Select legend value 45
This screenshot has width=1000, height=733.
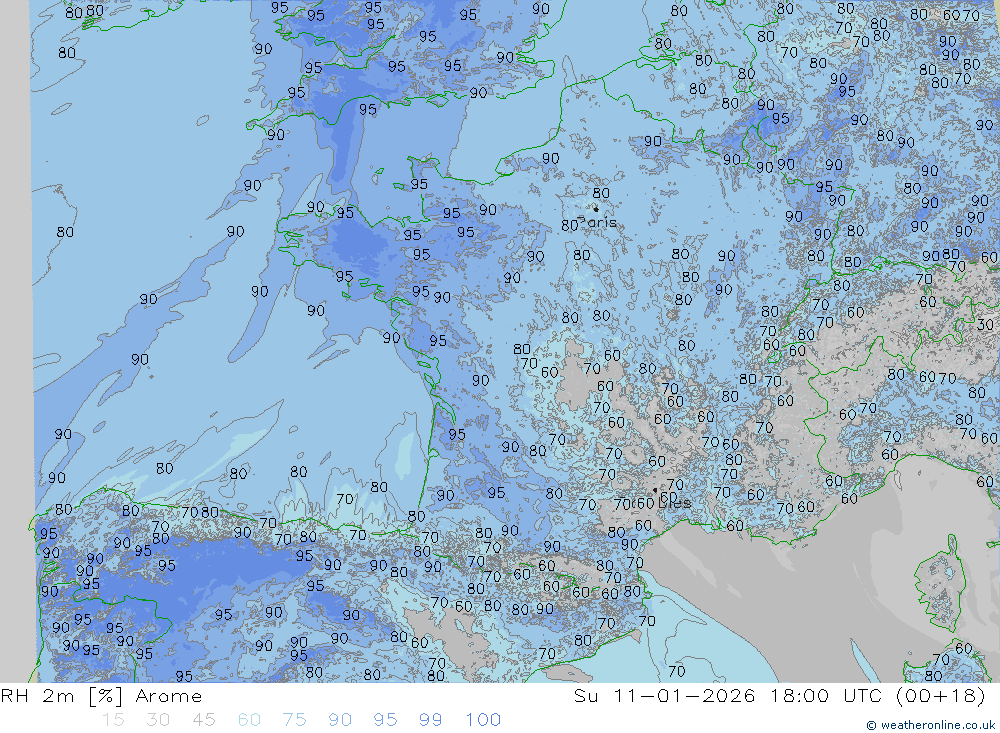pos(203,720)
